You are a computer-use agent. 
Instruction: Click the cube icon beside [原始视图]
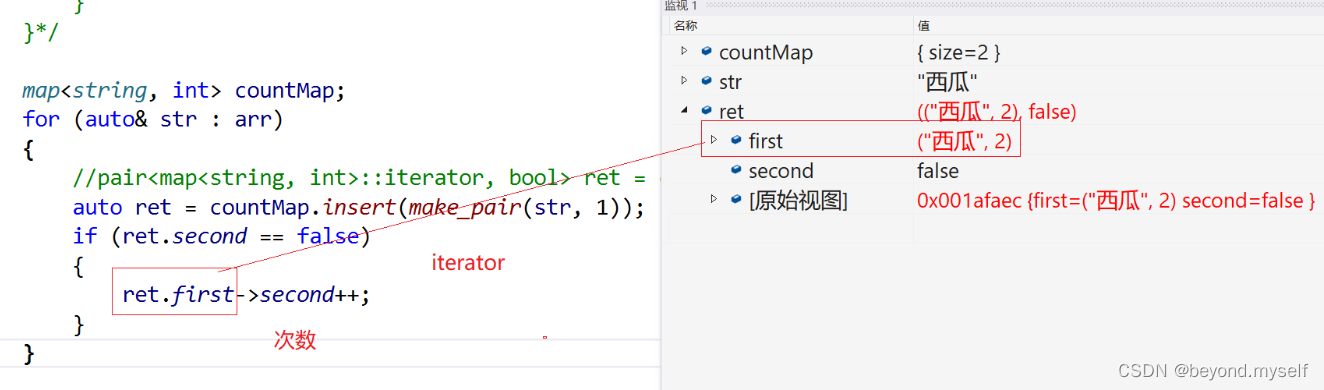click(736, 200)
